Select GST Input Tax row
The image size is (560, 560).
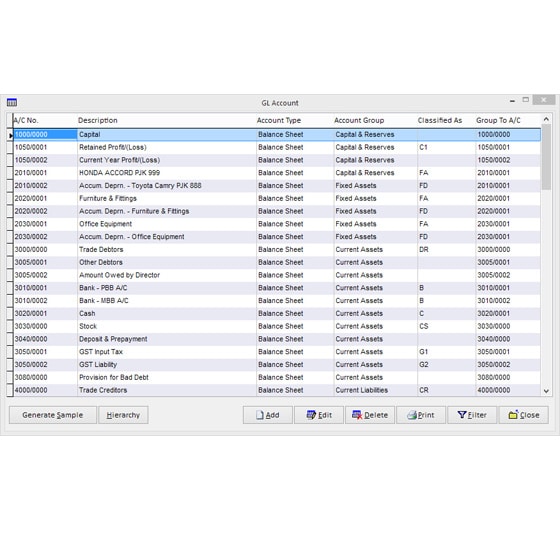coord(277,352)
